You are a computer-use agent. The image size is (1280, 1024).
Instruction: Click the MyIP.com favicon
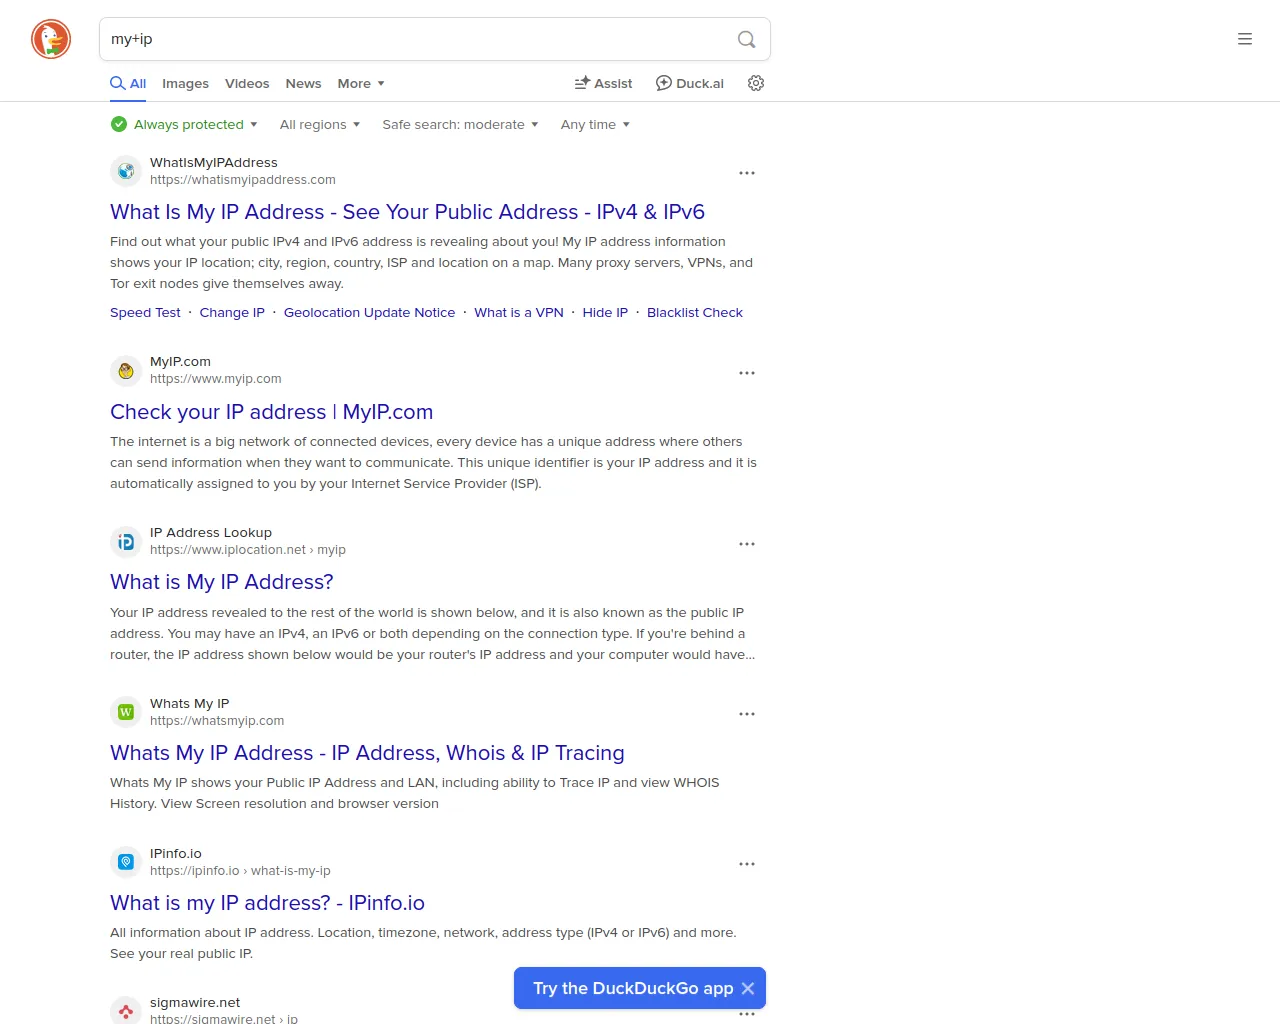(126, 371)
